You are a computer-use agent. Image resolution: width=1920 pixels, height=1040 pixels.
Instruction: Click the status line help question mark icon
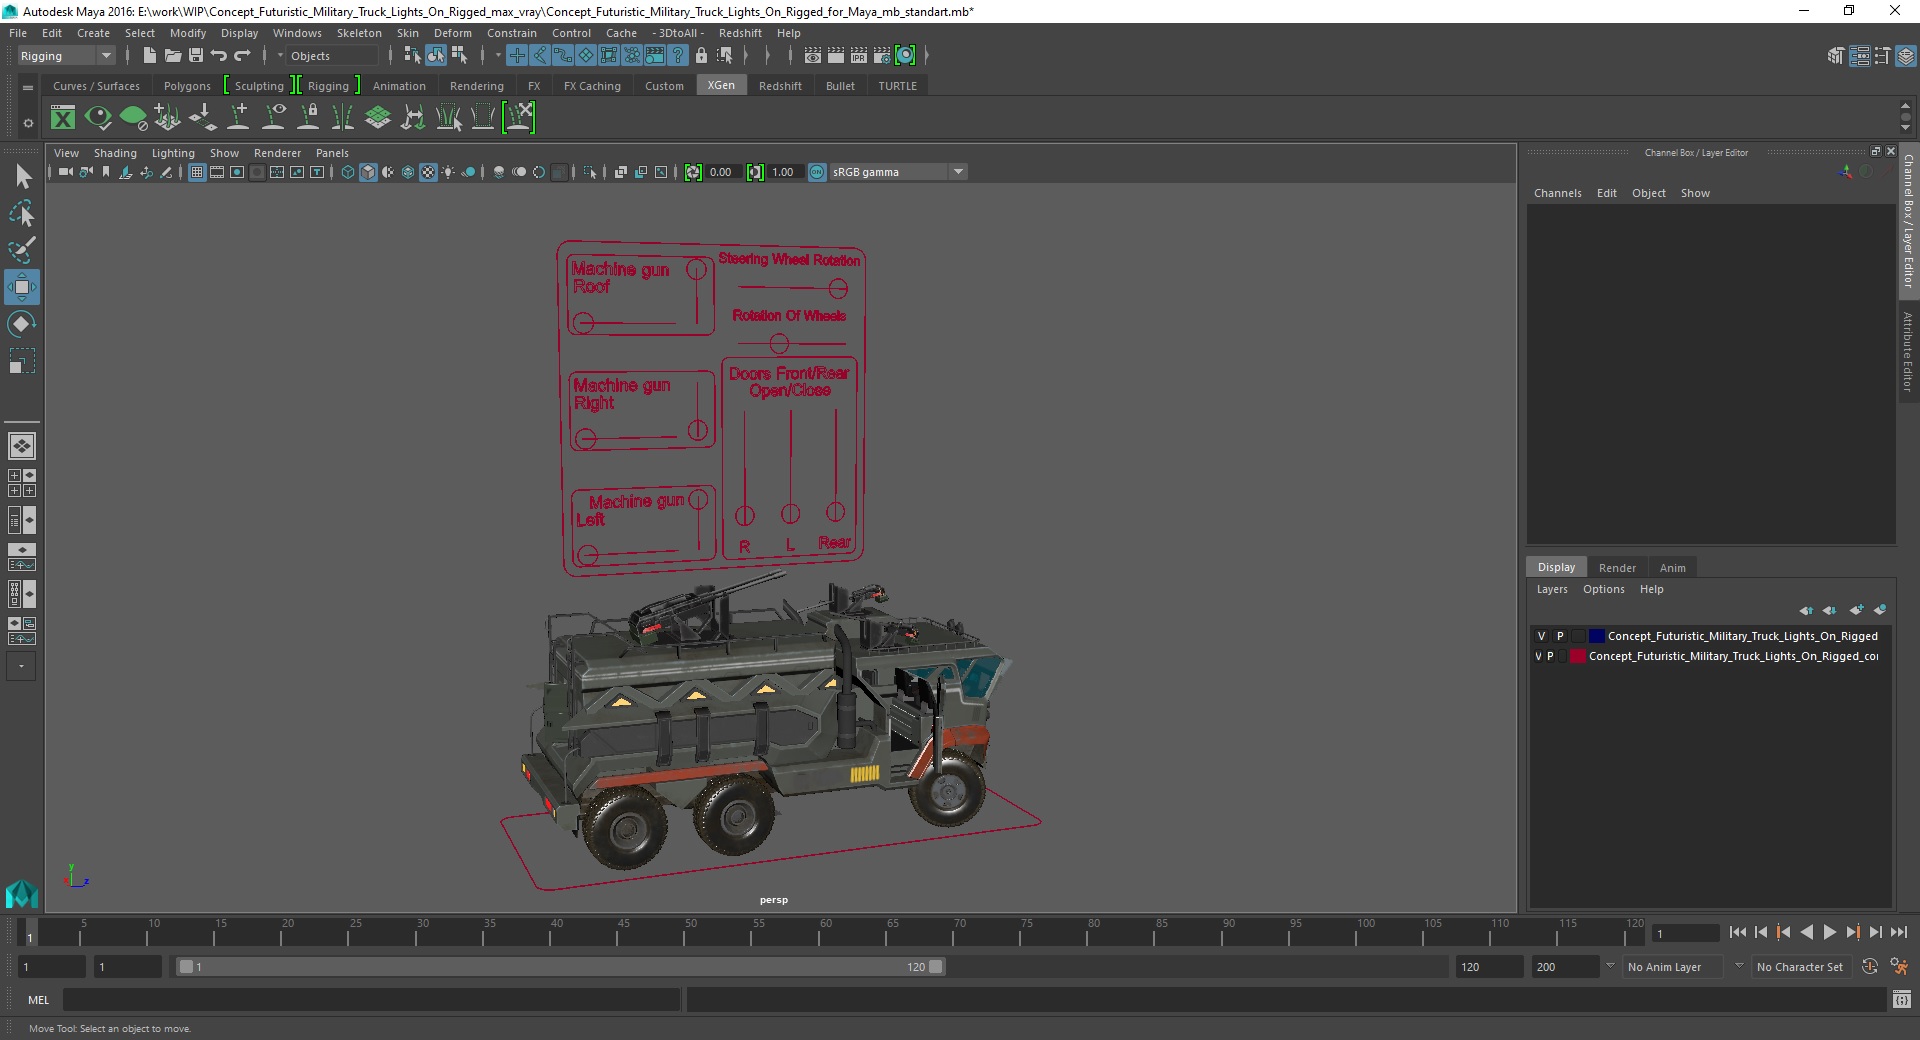pos(679,56)
